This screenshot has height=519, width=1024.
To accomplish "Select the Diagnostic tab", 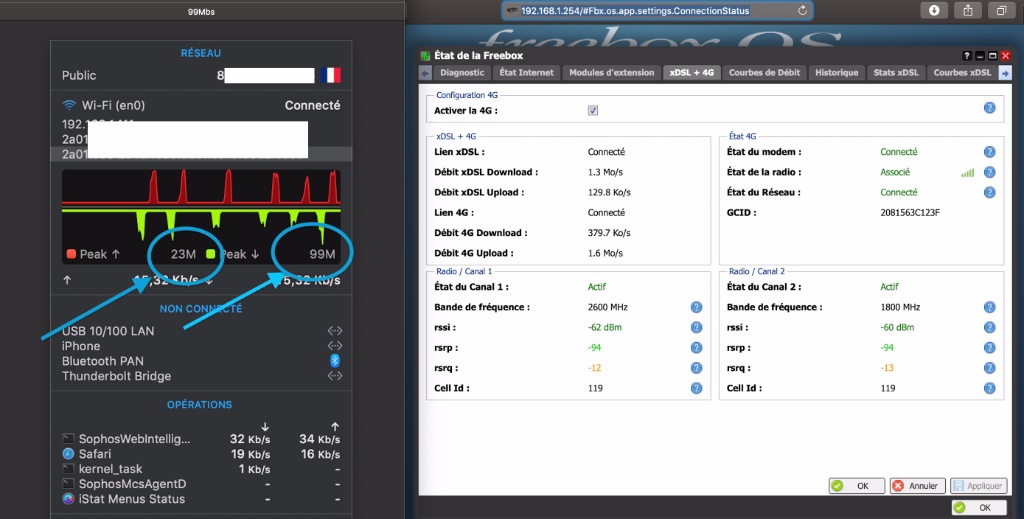I will (x=461, y=73).
